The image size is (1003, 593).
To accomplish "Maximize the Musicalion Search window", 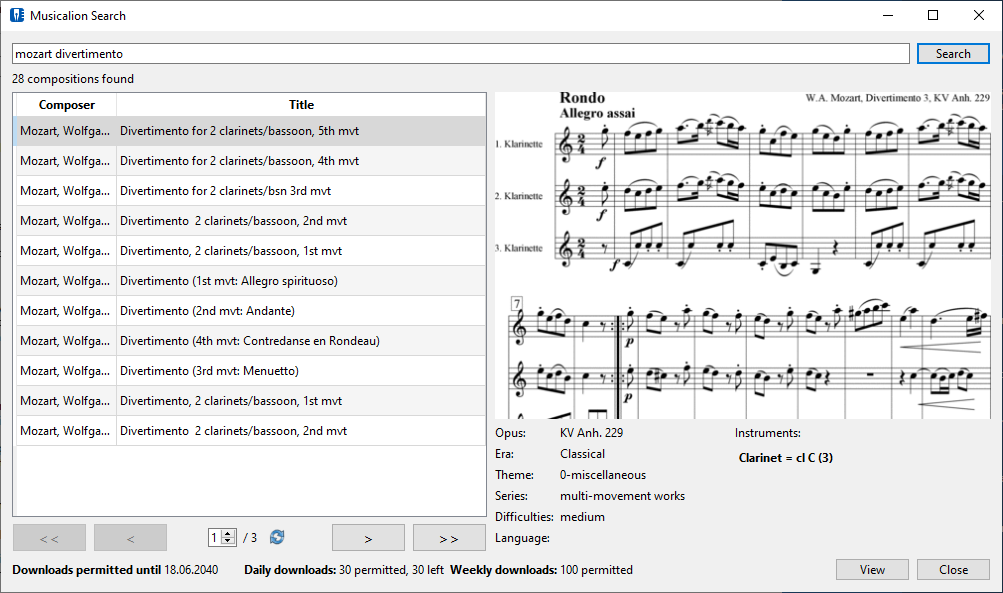I will click(933, 15).
